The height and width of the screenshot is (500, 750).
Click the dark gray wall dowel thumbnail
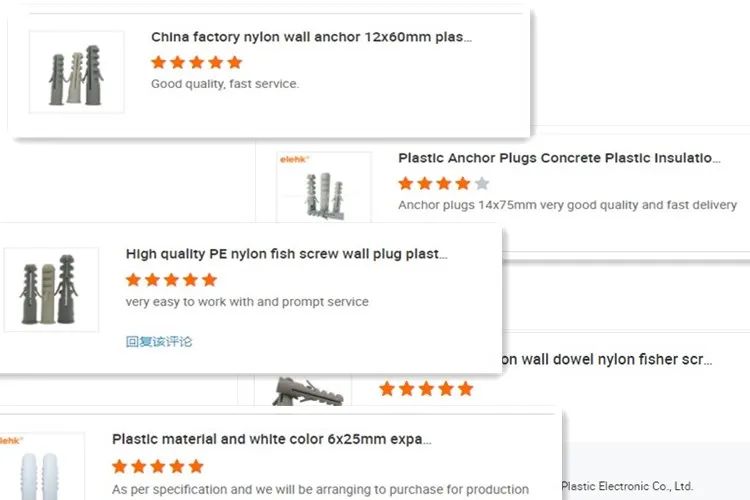coord(305,391)
